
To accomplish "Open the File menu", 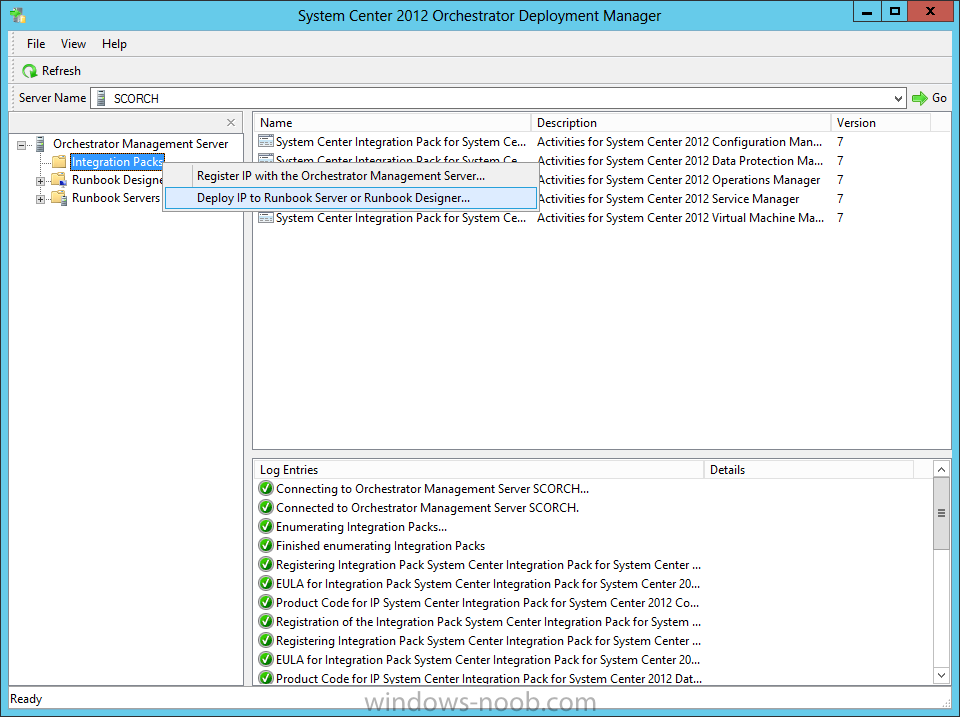I will (36, 44).
